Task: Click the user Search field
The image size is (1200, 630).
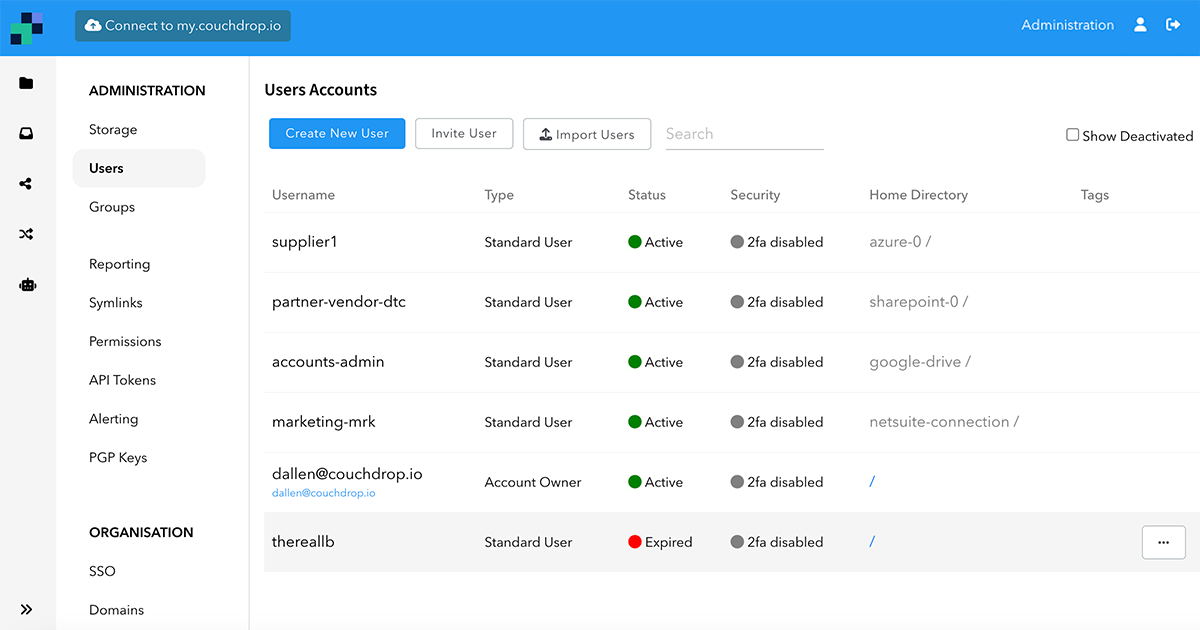Action: pyautogui.click(x=744, y=133)
